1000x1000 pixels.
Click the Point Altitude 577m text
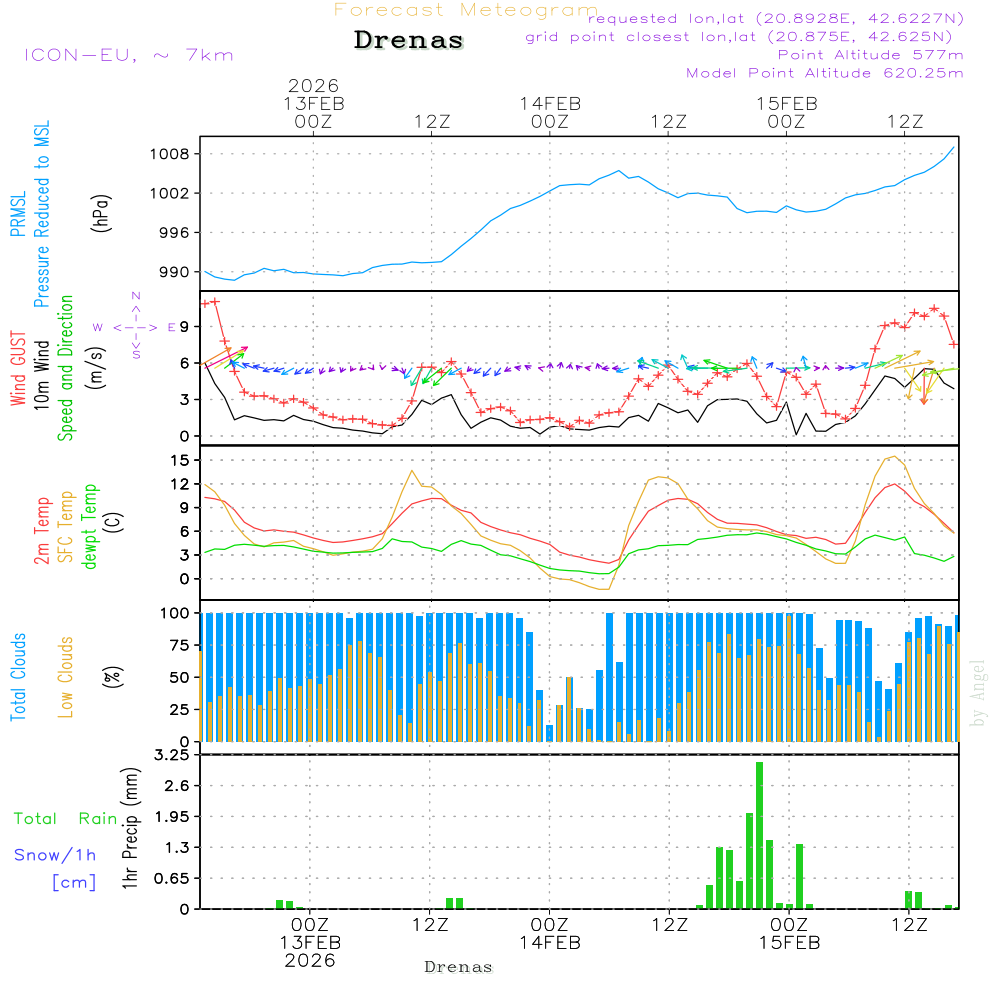(870, 55)
